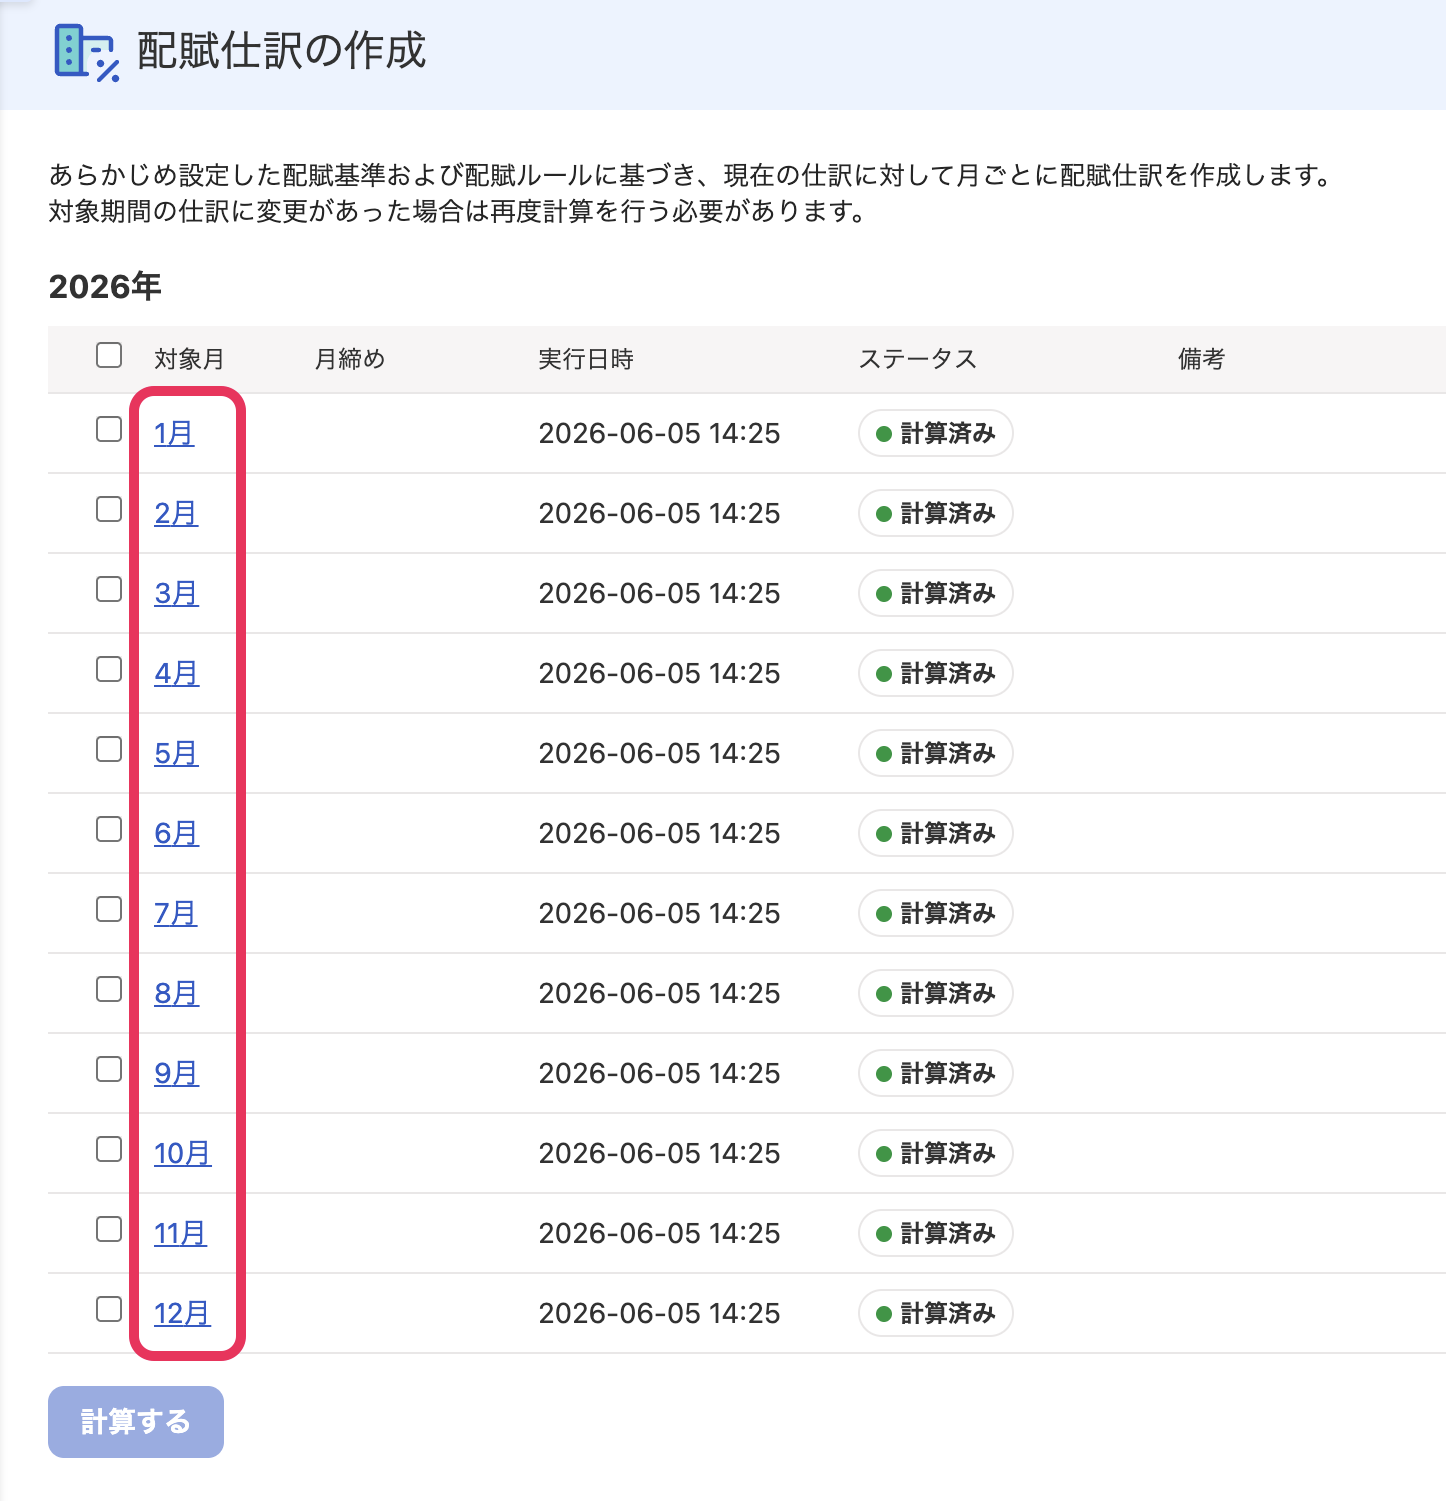
Task: Open the 1月 link
Action: (174, 433)
